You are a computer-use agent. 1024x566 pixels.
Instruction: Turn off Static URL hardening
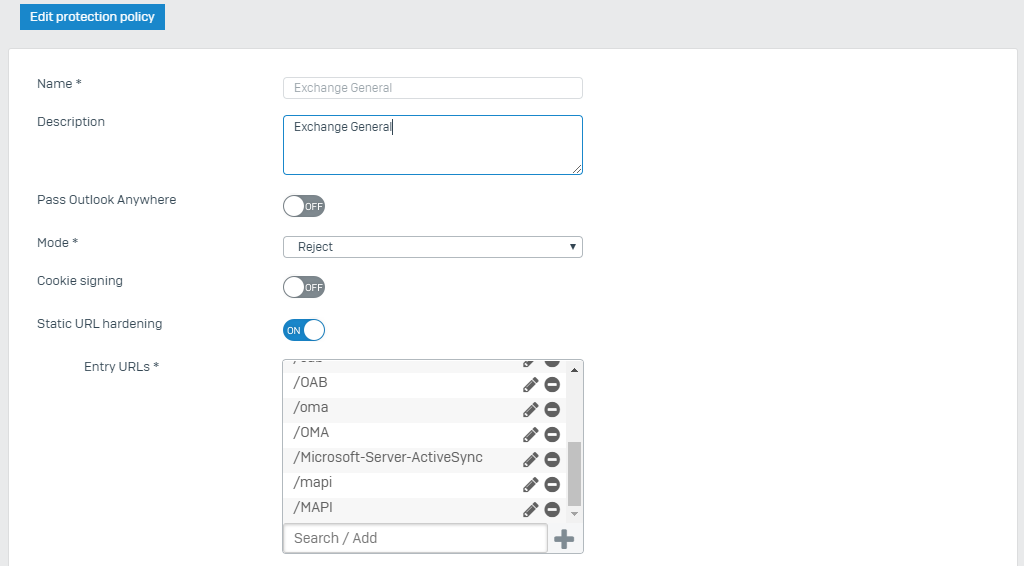304,330
